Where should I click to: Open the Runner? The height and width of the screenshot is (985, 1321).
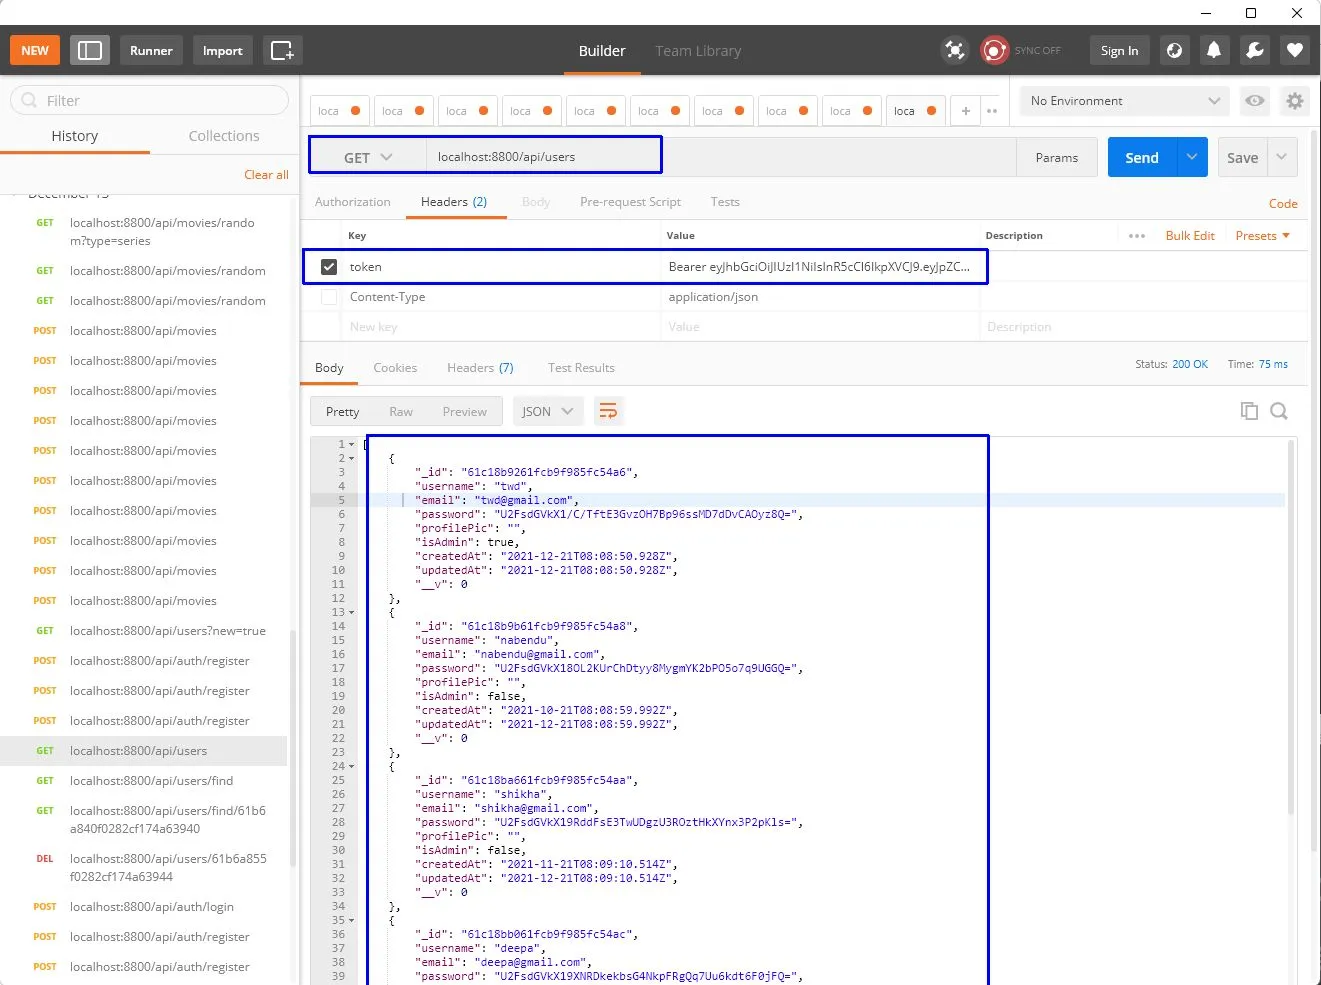pos(151,50)
